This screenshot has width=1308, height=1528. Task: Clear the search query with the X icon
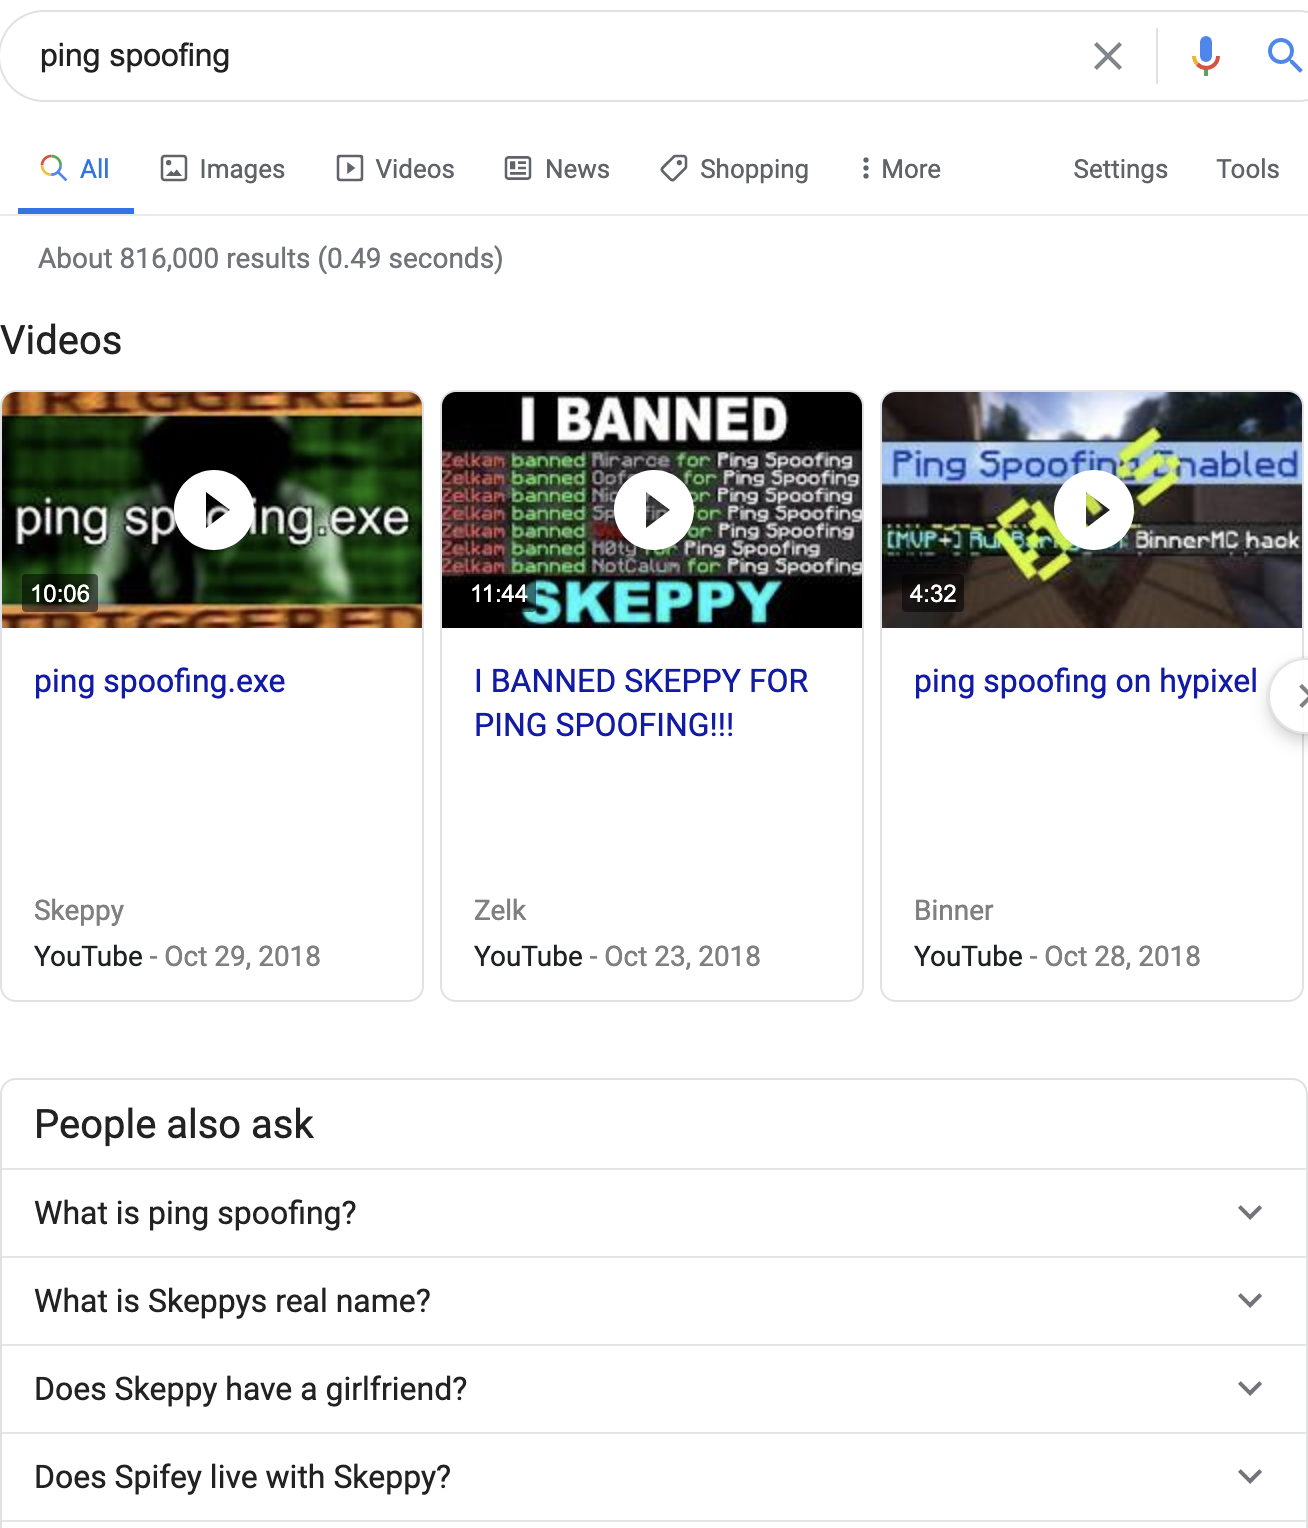[x=1107, y=56]
